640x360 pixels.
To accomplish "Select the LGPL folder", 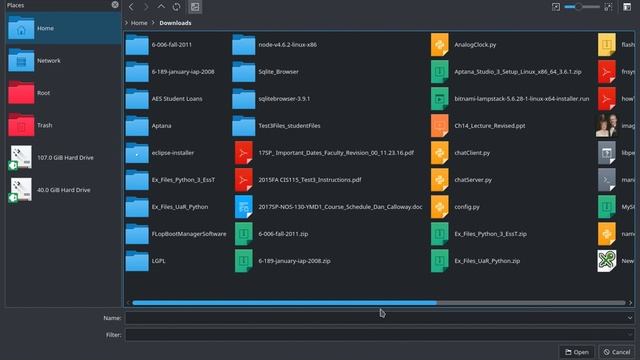I will (146, 261).
